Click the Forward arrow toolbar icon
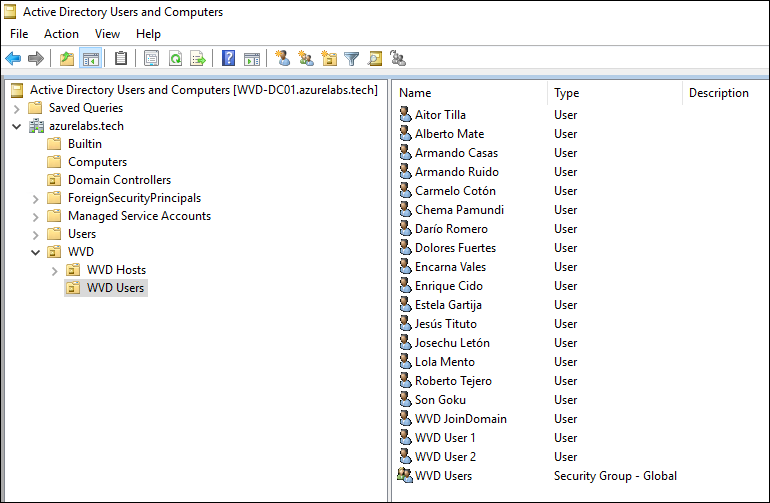Image resolution: width=770 pixels, height=503 pixels. tap(36, 59)
